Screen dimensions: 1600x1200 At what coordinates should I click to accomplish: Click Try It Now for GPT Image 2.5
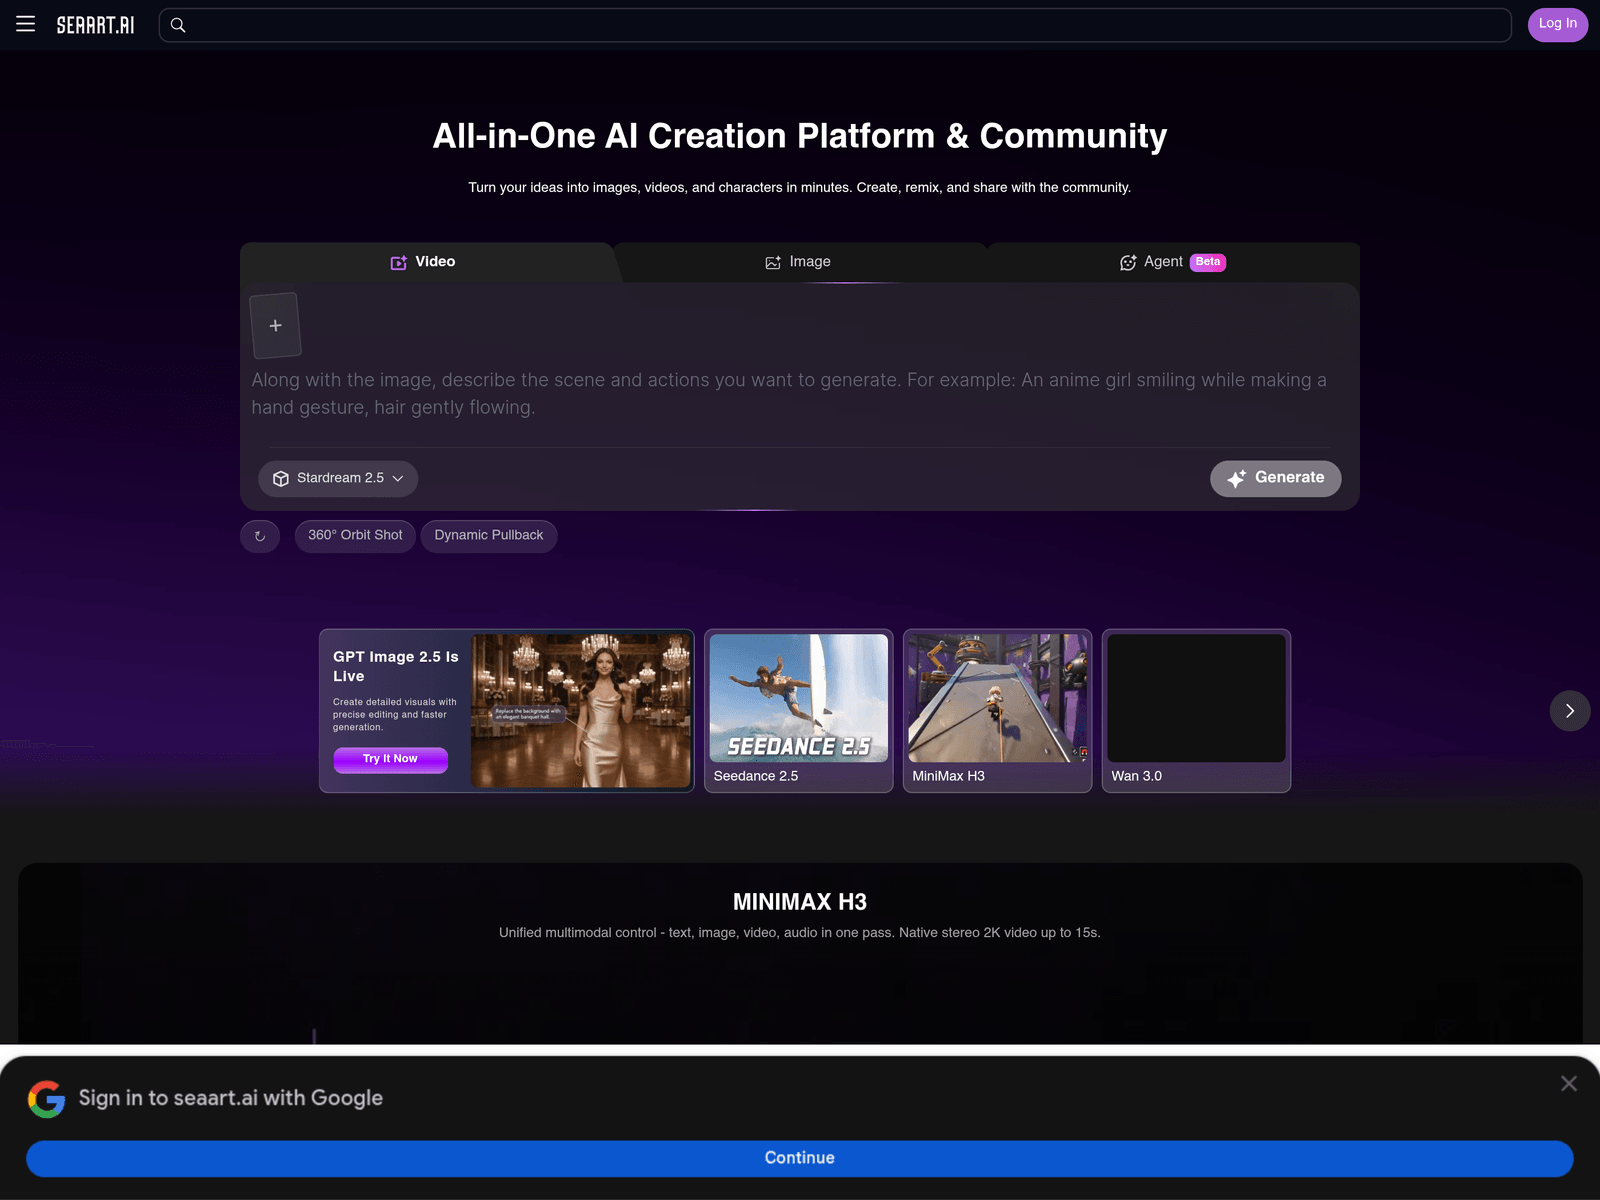pos(390,760)
